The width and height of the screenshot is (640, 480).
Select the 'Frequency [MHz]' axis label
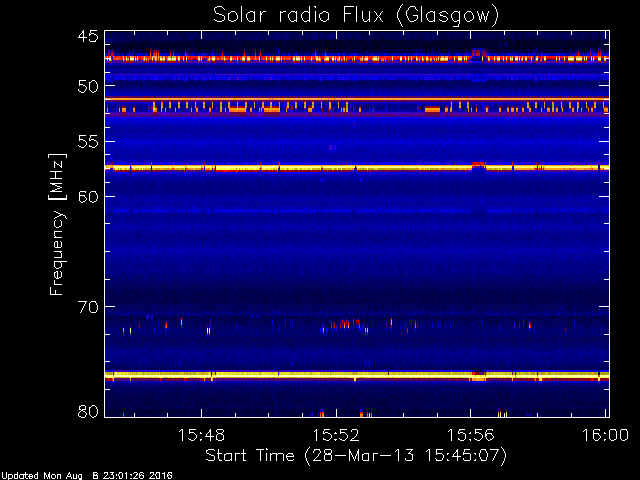coord(57,224)
